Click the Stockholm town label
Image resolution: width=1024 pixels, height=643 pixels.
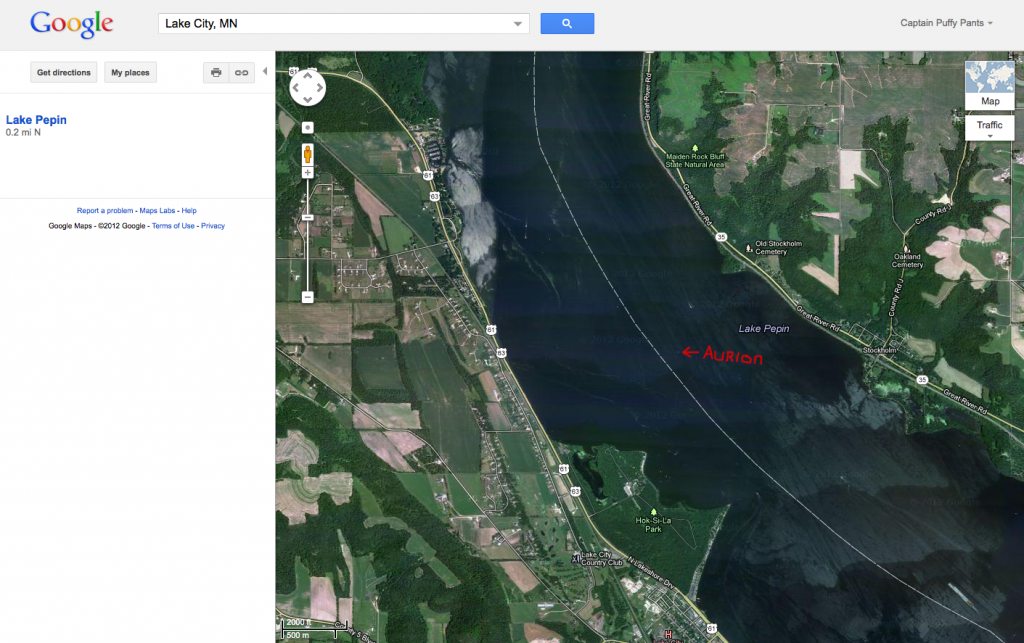[879, 351]
